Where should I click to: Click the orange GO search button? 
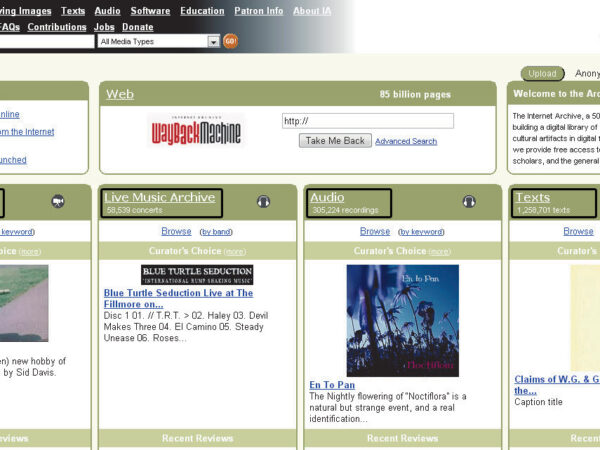(230, 41)
